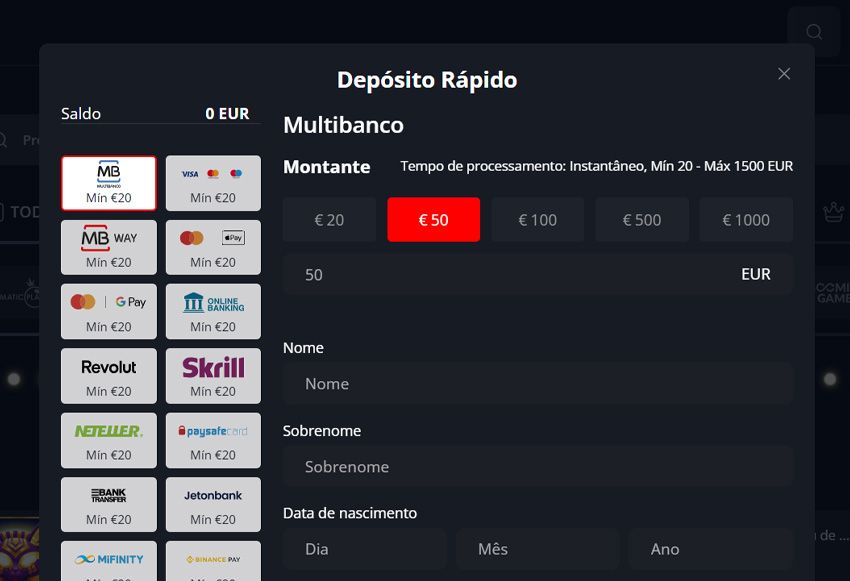Click the Nome input field
Image resolution: width=850 pixels, height=581 pixels.
click(x=537, y=384)
